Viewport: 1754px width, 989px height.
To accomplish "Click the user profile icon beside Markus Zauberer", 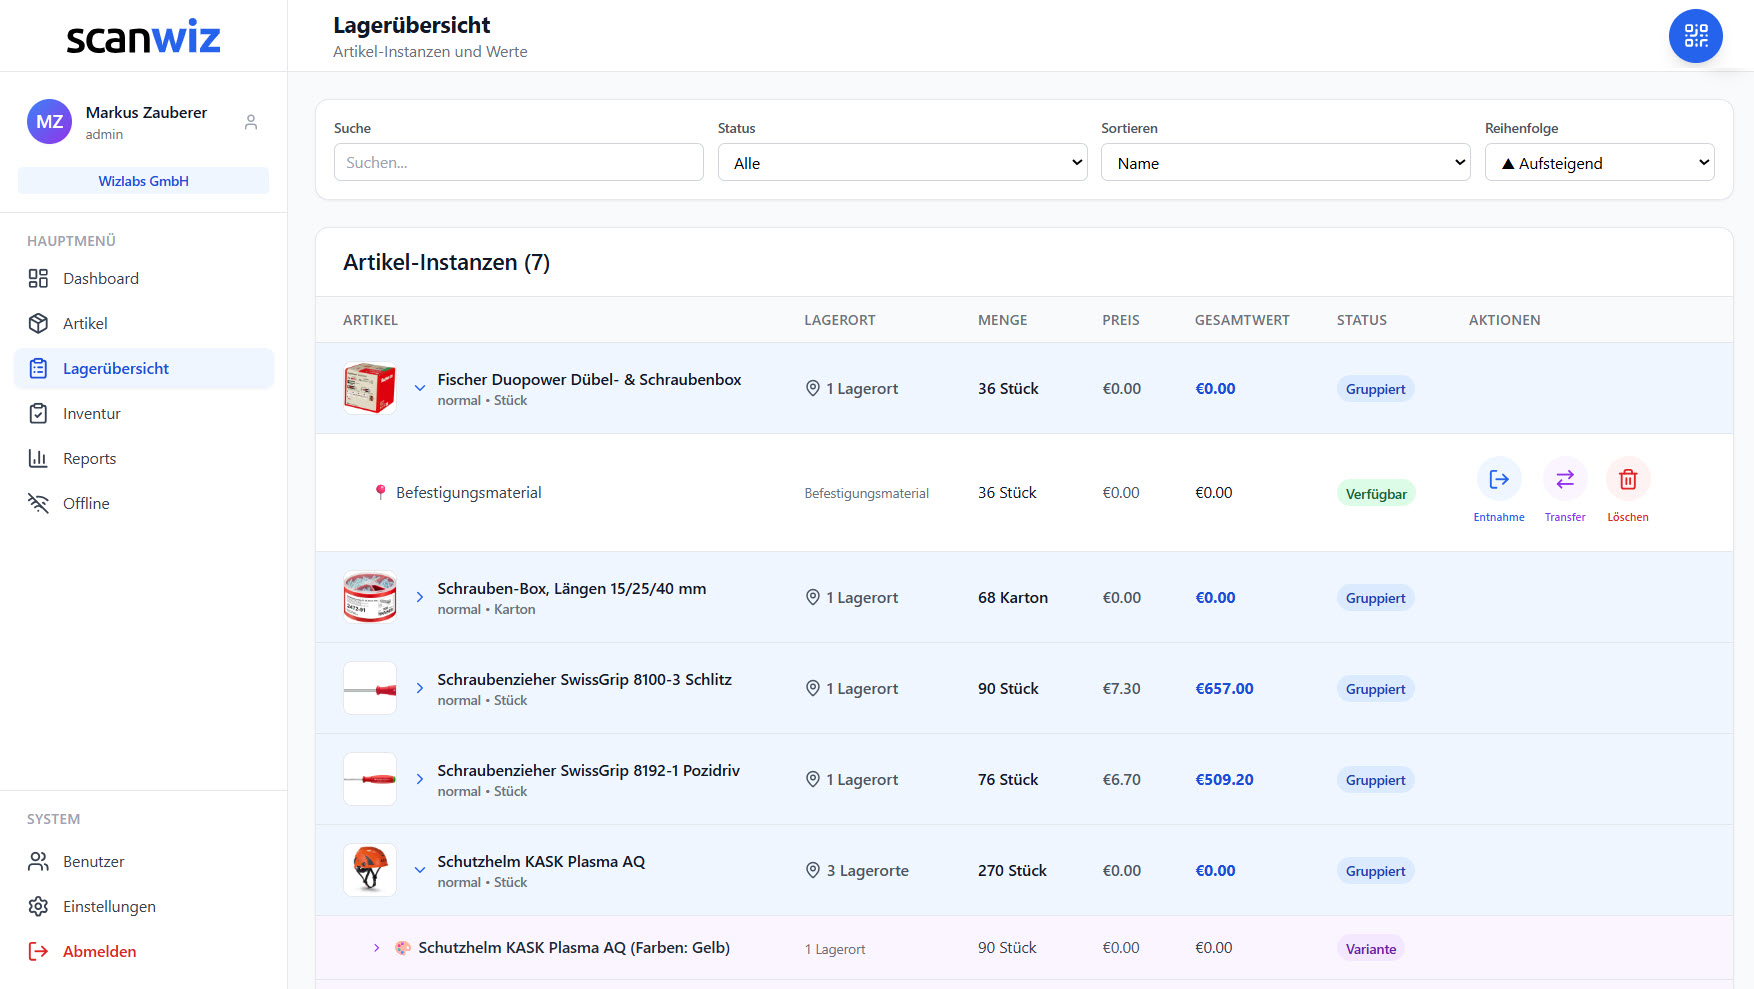I will pyautogui.click(x=251, y=122).
